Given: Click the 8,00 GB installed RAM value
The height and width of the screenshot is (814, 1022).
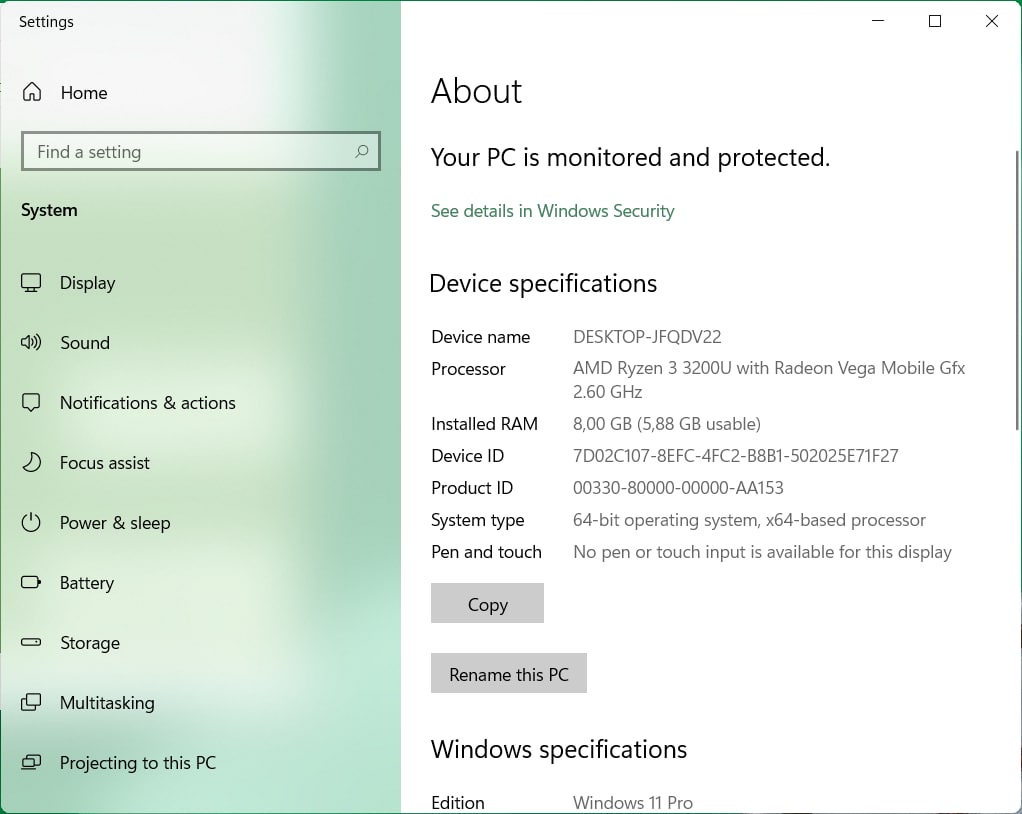Looking at the screenshot, I should [x=666, y=424].
